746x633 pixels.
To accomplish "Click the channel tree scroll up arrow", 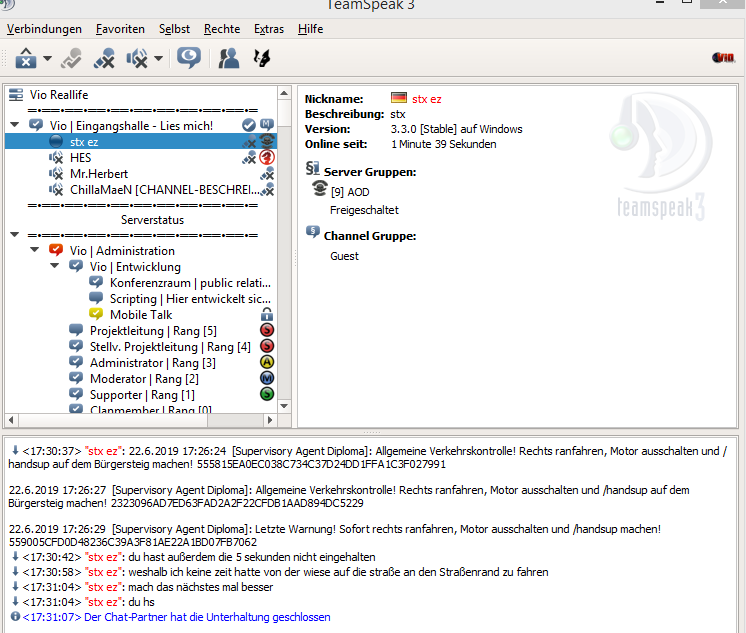I will 284,93.
